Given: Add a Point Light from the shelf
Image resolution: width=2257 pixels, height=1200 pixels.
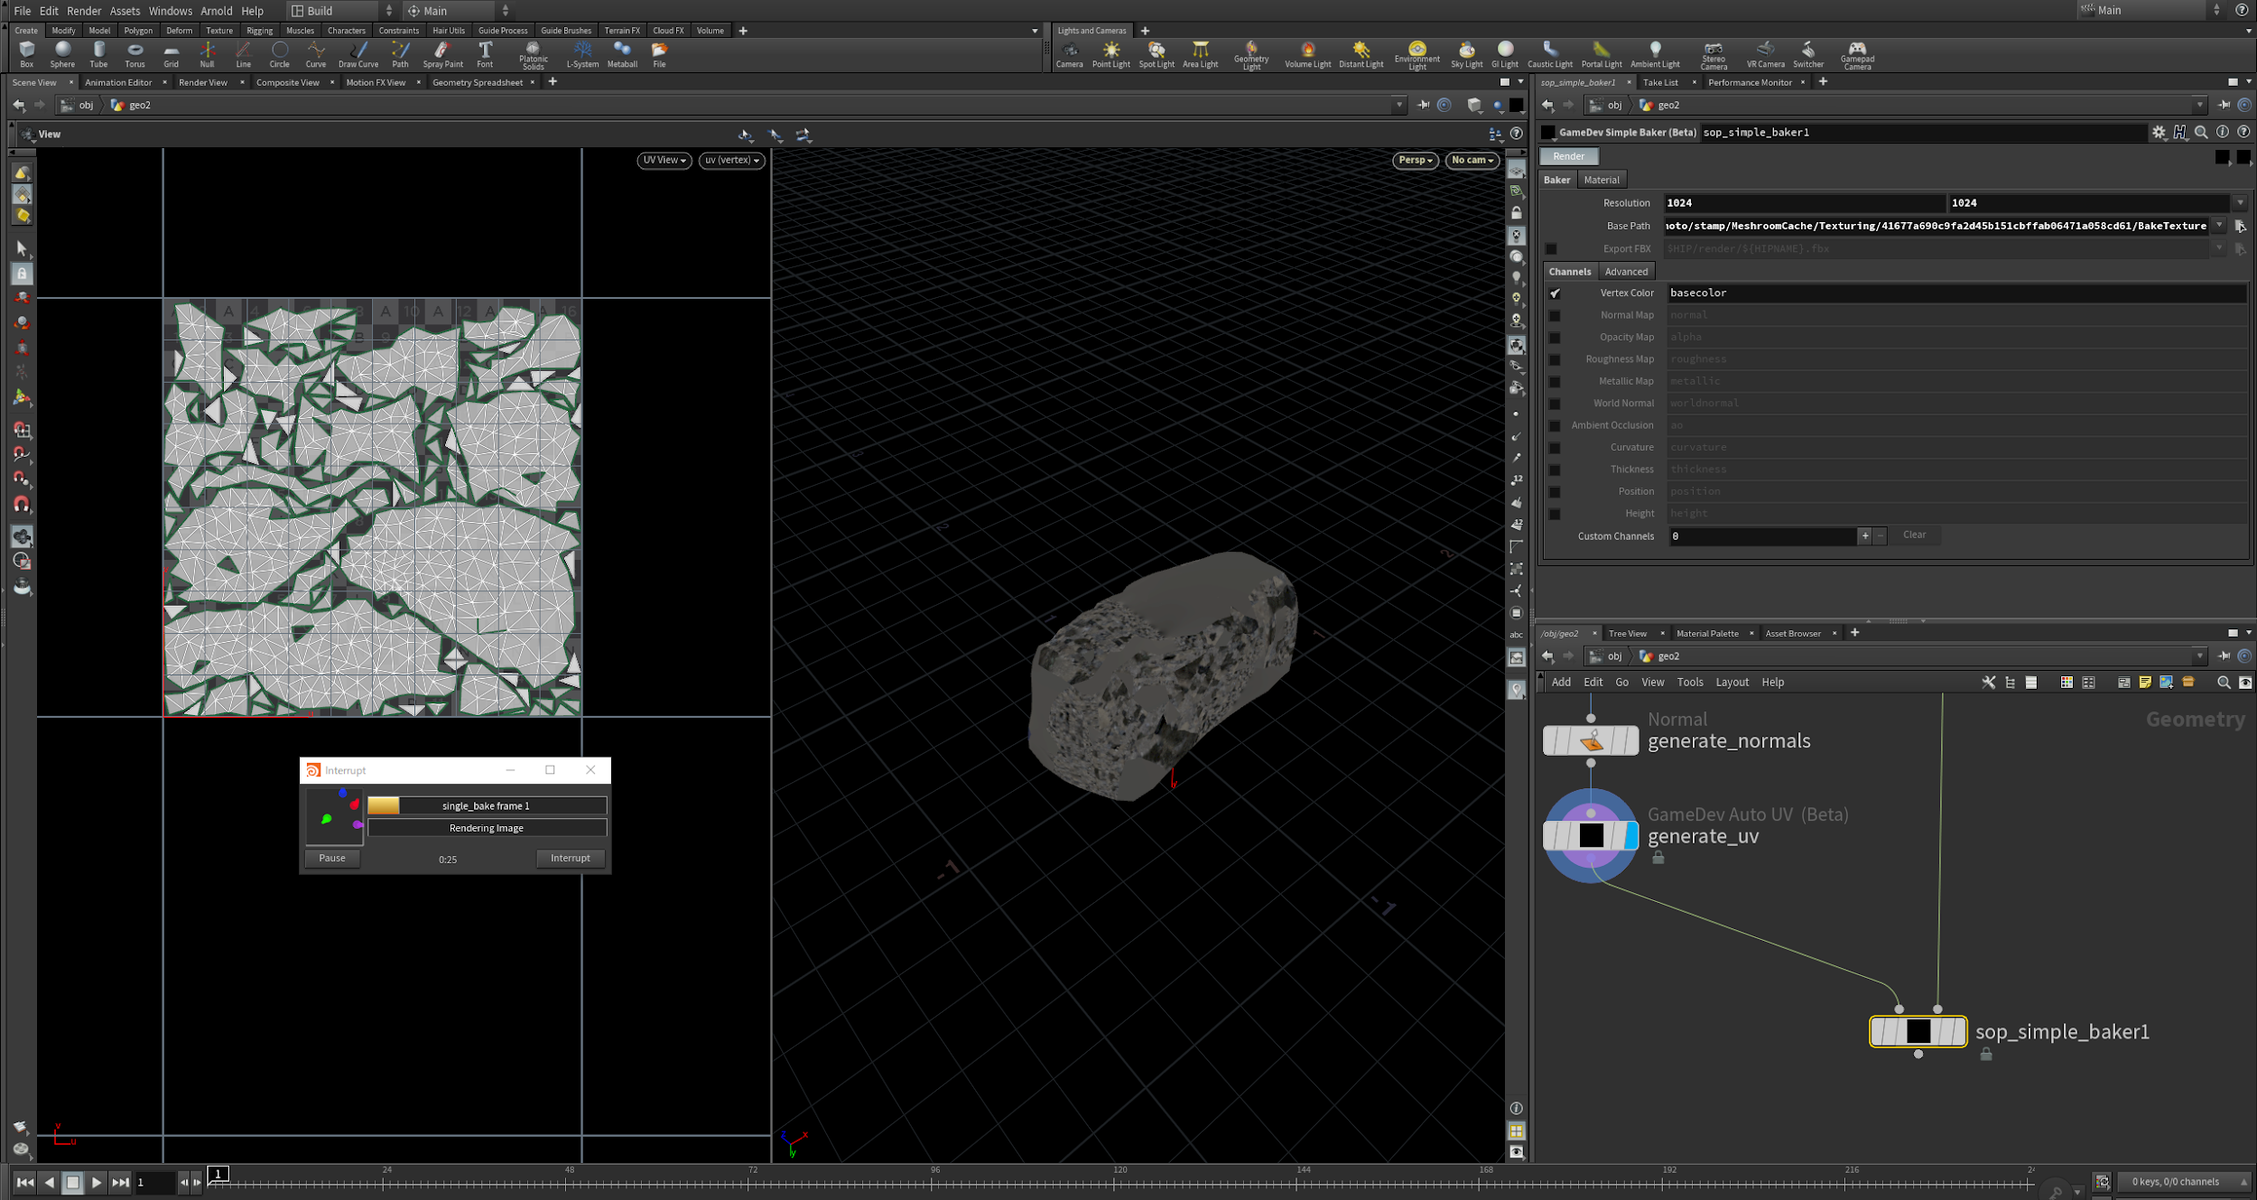Looking at the screenshot, I should [x=1111, y=54].
